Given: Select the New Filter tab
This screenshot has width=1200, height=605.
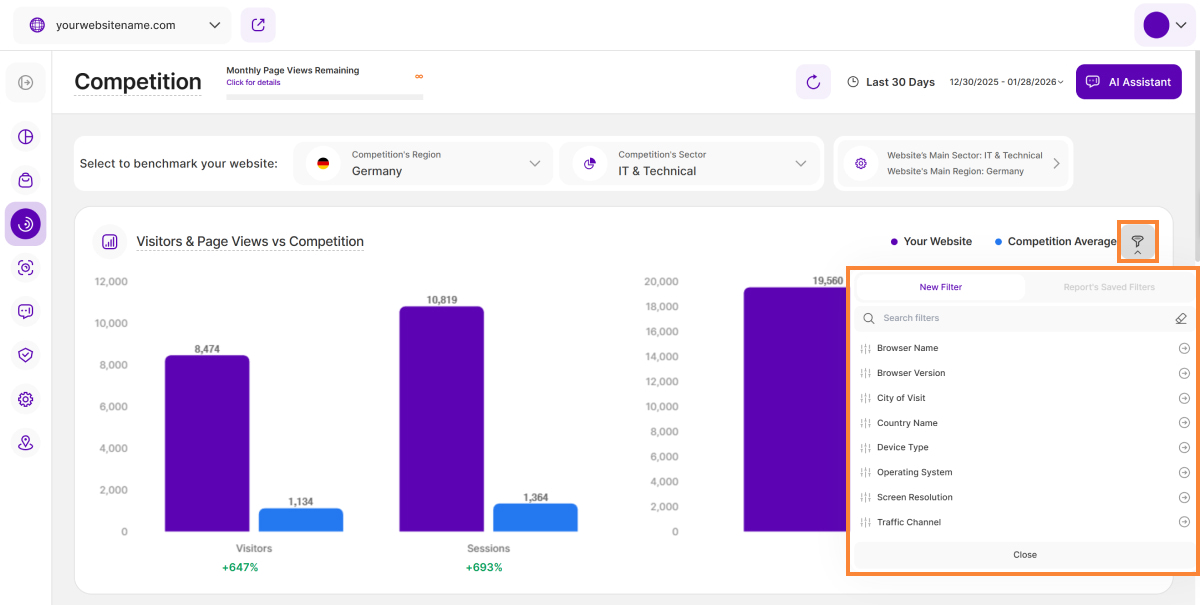Looking at the screenshot, I should (x=940, y=287).
